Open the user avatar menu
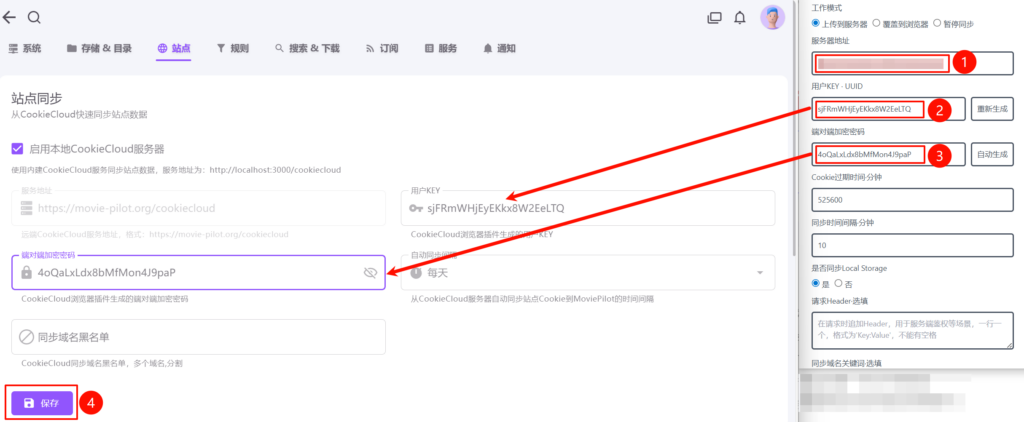 coord(772,17)
